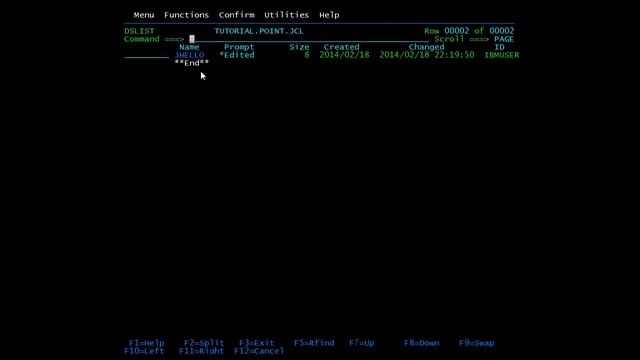640x360 pixels.
Task: Open the Utilities menu
Action: pyautogui.click(x=287, y=15)
